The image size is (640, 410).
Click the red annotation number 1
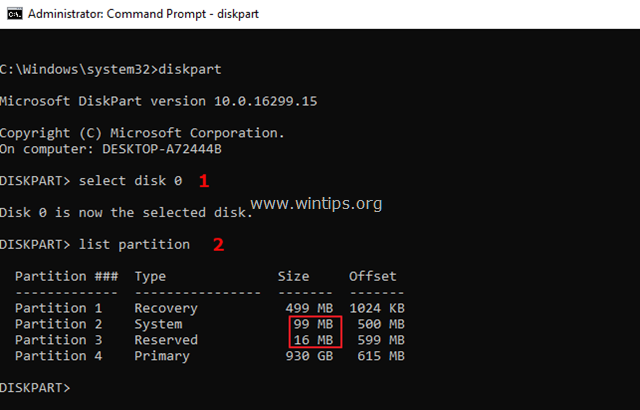point(204,181)
